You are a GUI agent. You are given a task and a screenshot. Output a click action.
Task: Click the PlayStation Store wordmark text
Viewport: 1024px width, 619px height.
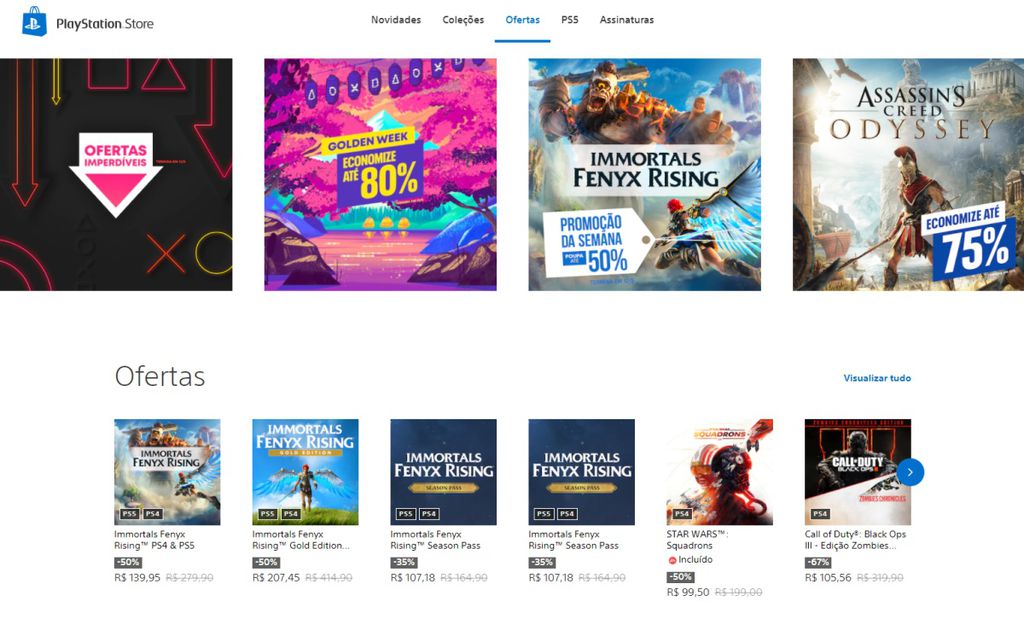point(105,24)
